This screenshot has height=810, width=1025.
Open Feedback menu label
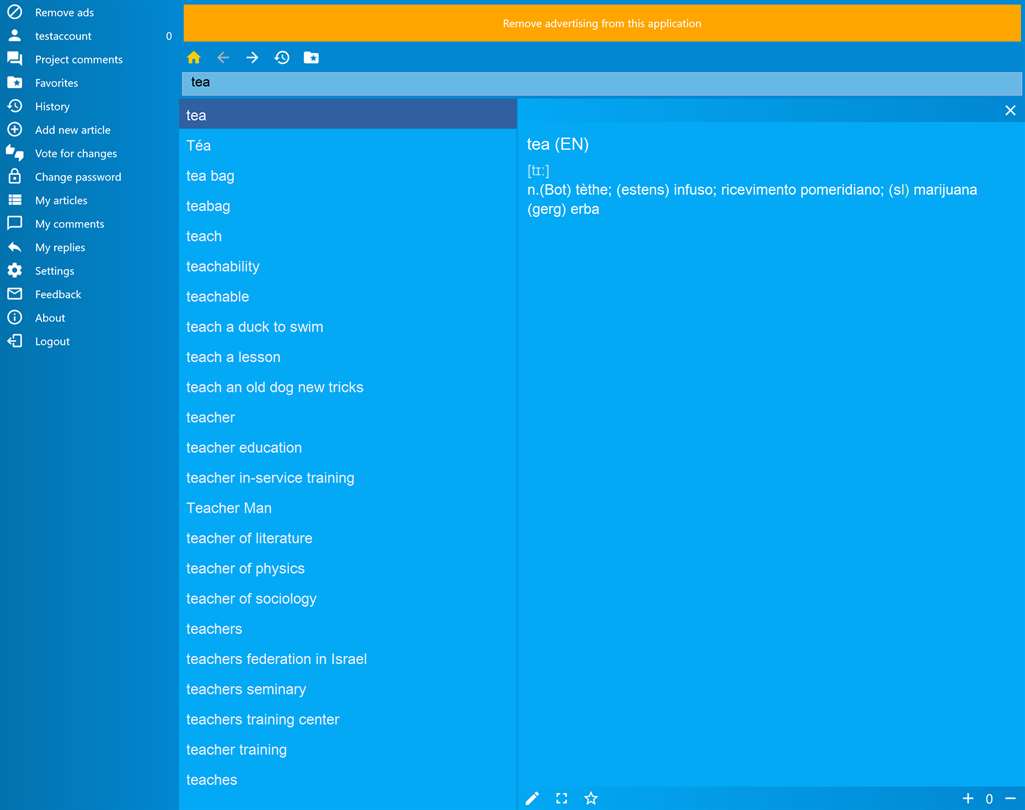[x=58, y=294]
